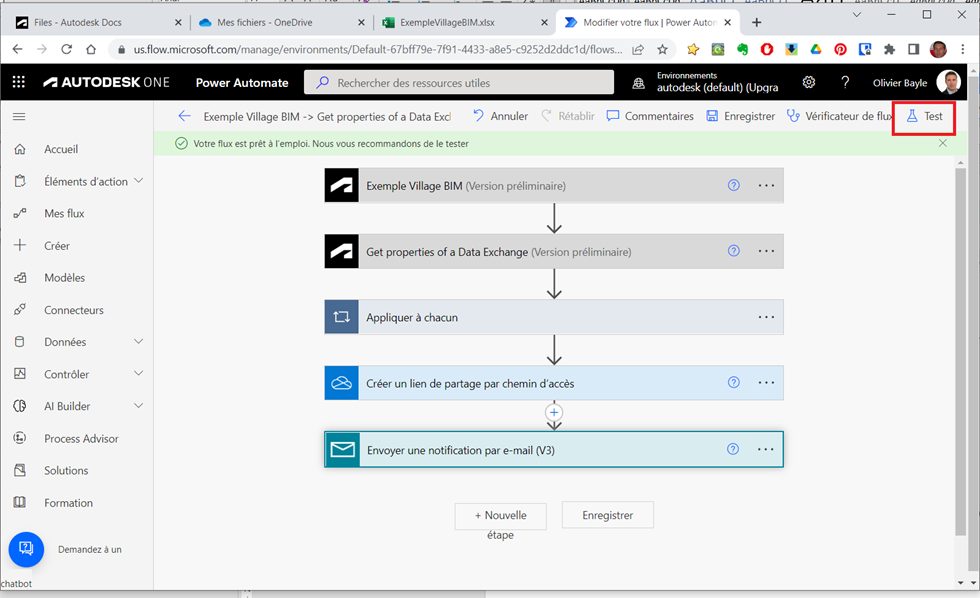This screenshot has height=598, width=980.
Task: Open a new browser tab
Action: 756,22
